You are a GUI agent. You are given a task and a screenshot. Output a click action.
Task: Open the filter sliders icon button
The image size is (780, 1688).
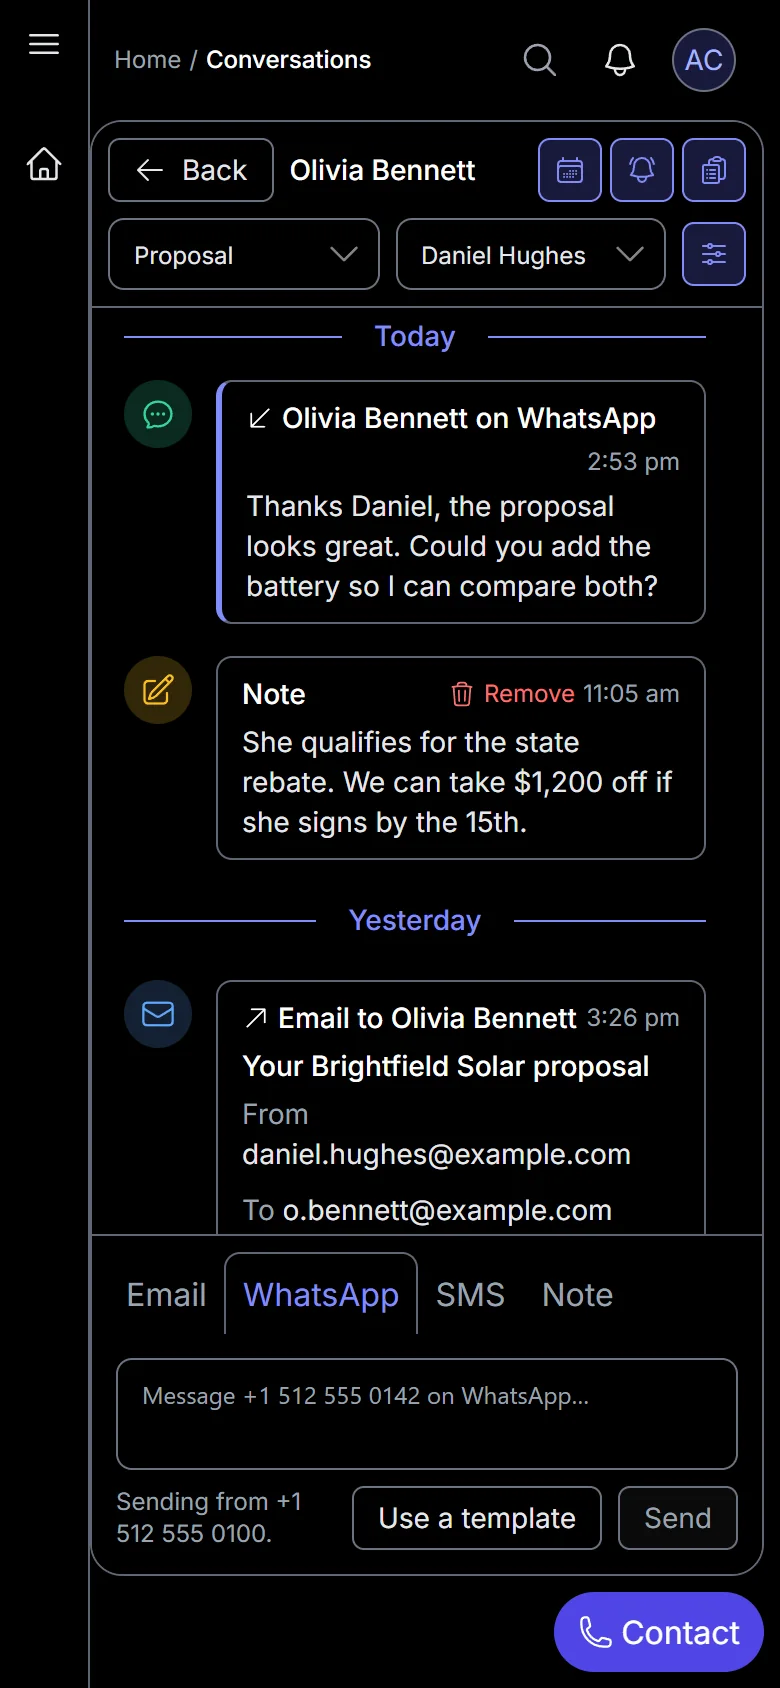tap(714, 254)
